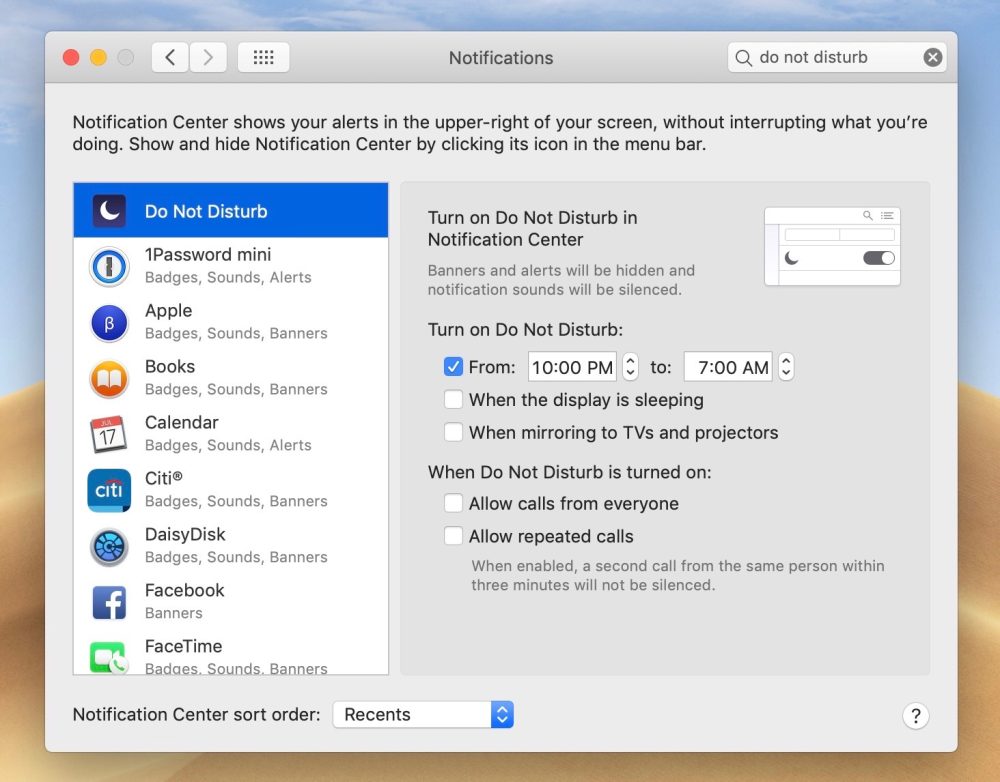The height and width of the screenshot is (782, 1000).
Task: Click the to time stepper arrows
Action: [786, 367]
